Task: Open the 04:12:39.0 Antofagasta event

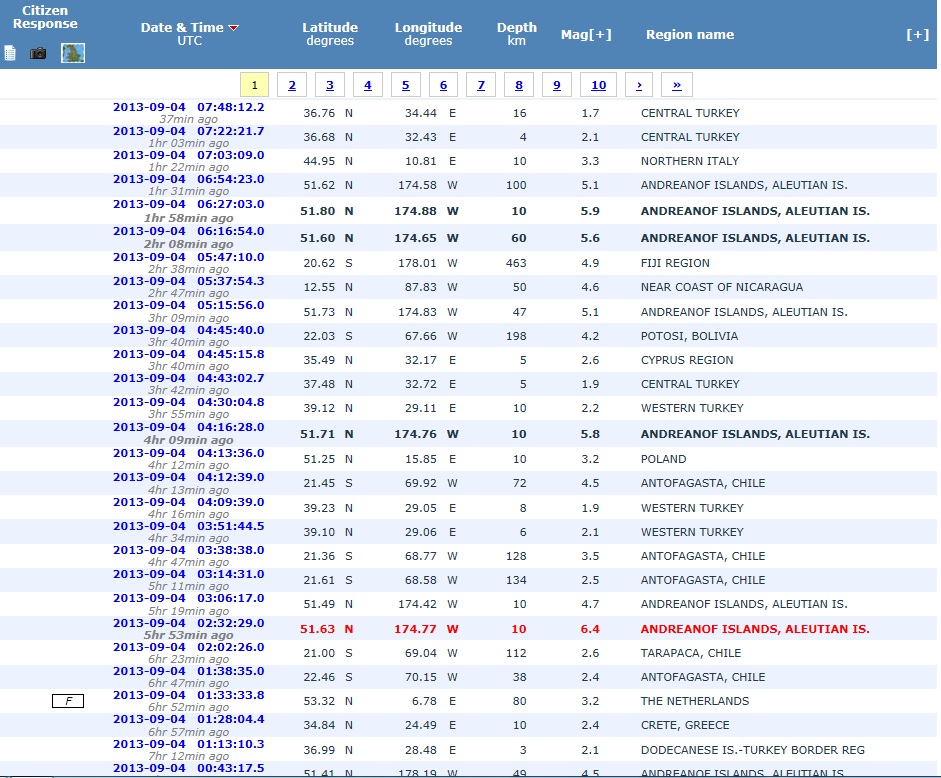Action: tap(188, 477)
